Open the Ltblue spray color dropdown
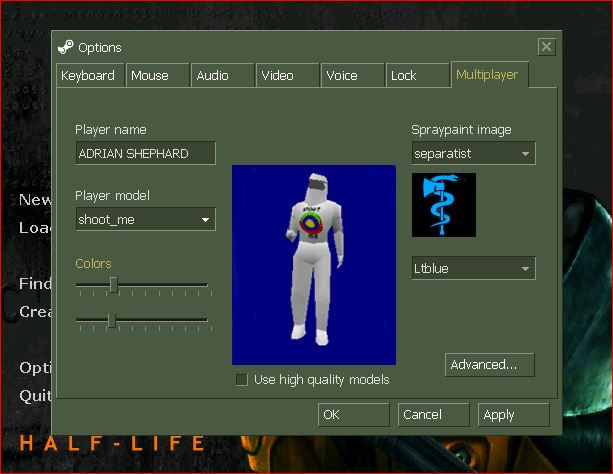The image size is (613, 474). tap(473, 268)
